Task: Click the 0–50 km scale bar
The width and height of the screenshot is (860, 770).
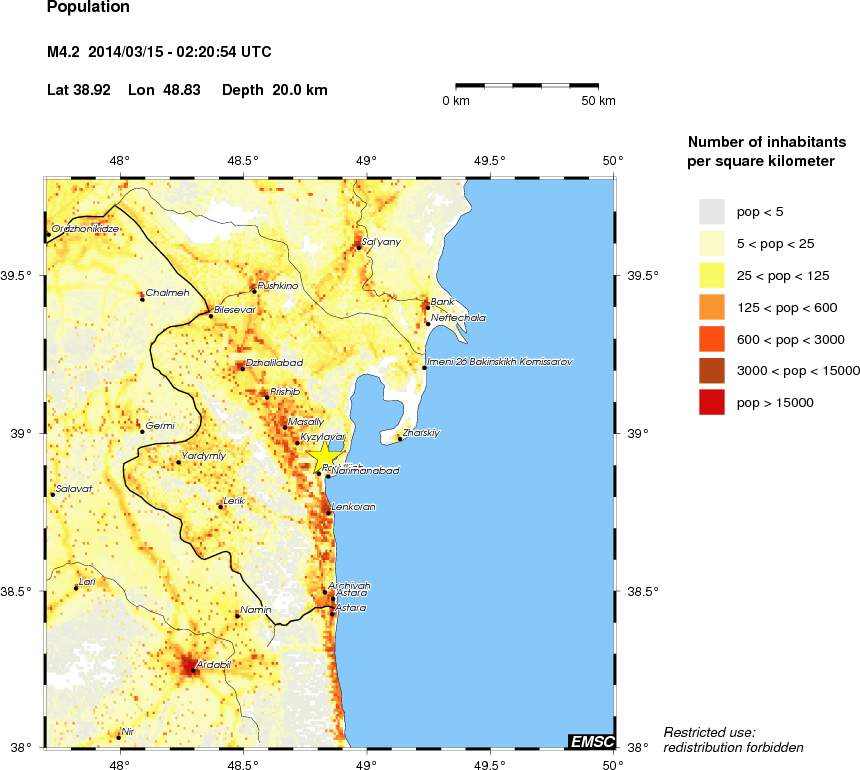Action: (527, 86)
